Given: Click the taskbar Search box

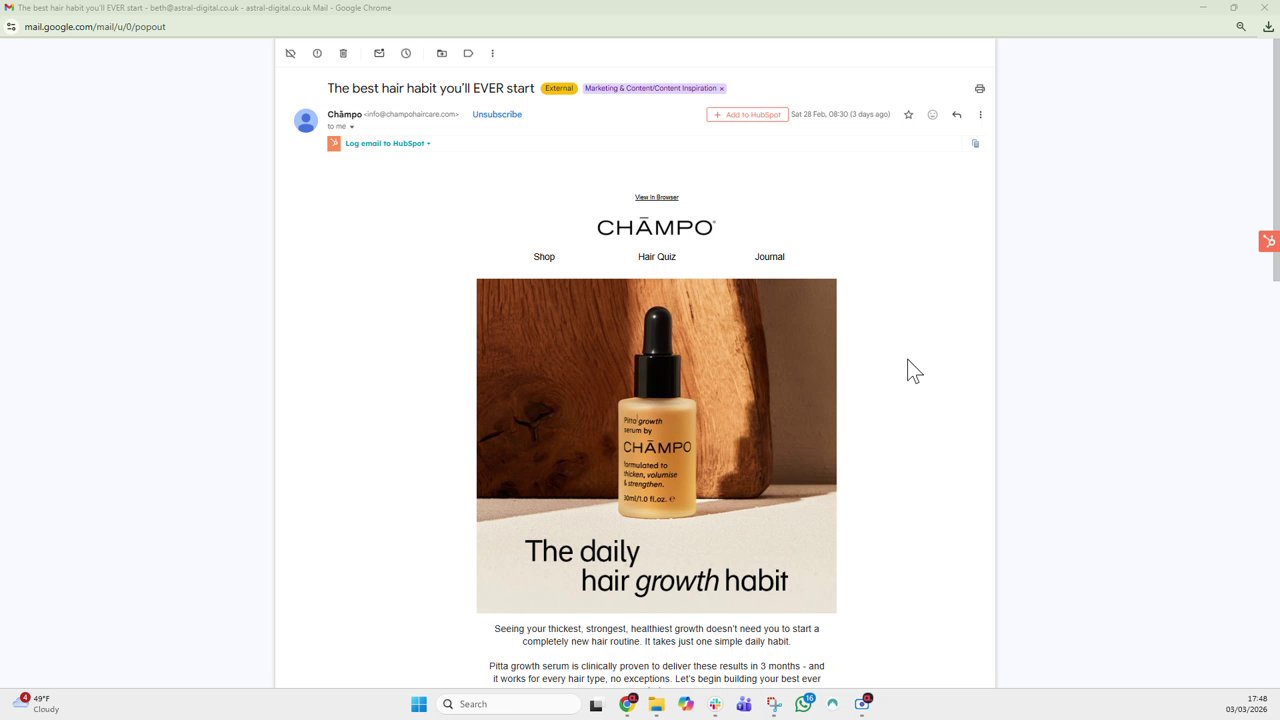Looking at the screenshot, I should [x=510, y=704].
